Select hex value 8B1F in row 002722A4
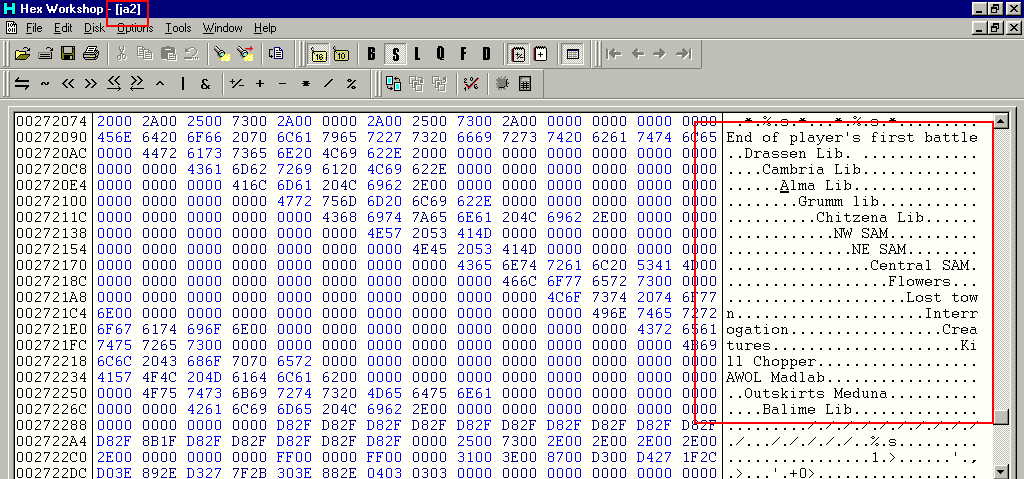Screen dimensions: 1024x479 (x=159, y=441)
